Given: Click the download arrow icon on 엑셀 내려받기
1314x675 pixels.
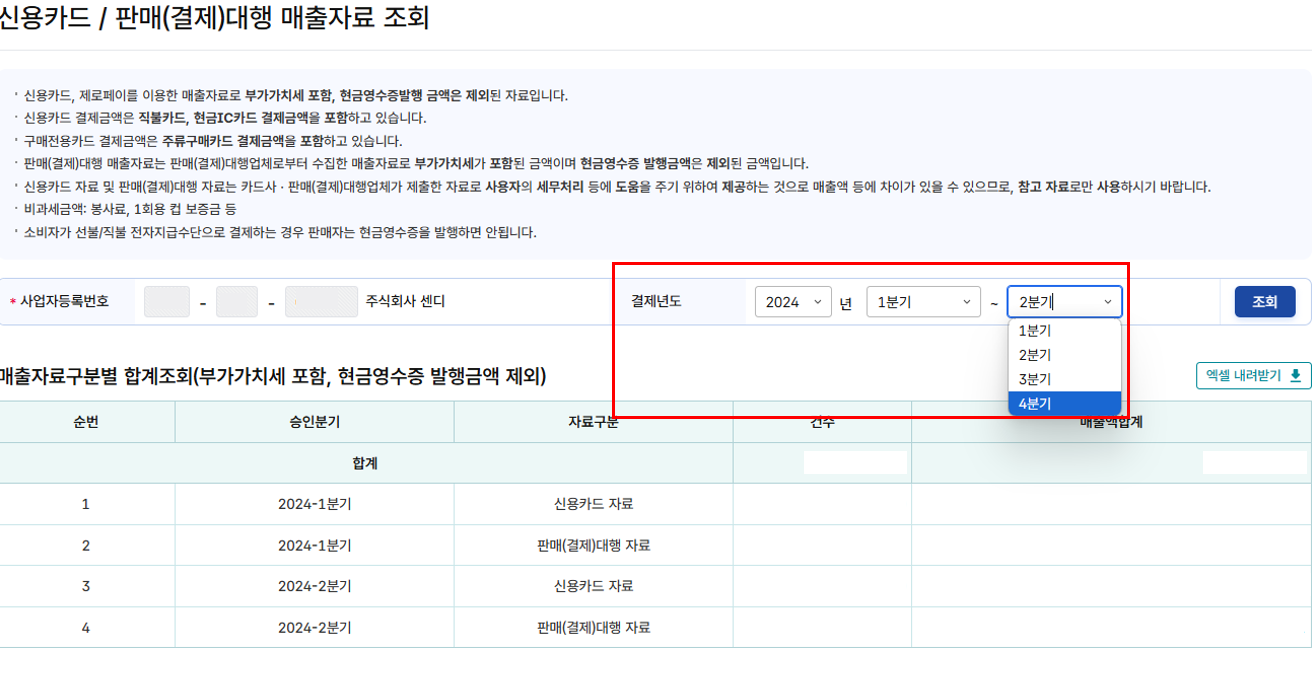Looking at the screenshot, I should (1295, 376).
